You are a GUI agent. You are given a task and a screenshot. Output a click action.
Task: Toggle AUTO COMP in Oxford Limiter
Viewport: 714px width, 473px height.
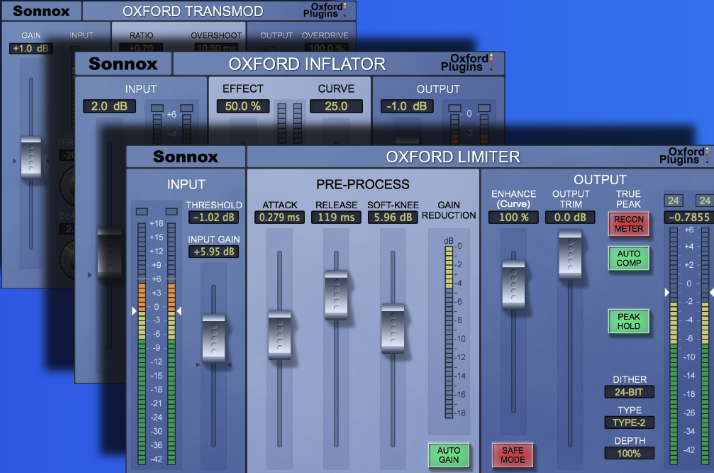point(628,258)
